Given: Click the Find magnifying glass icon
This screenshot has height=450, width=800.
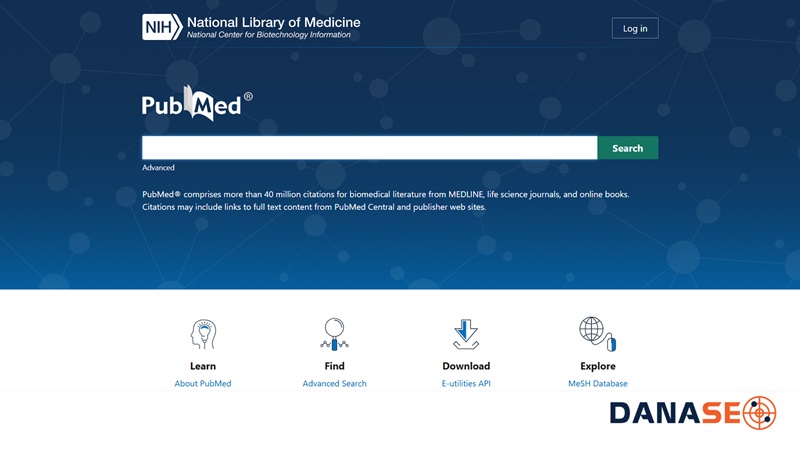Looking at the screenshot, I should (x=334, y=334).
